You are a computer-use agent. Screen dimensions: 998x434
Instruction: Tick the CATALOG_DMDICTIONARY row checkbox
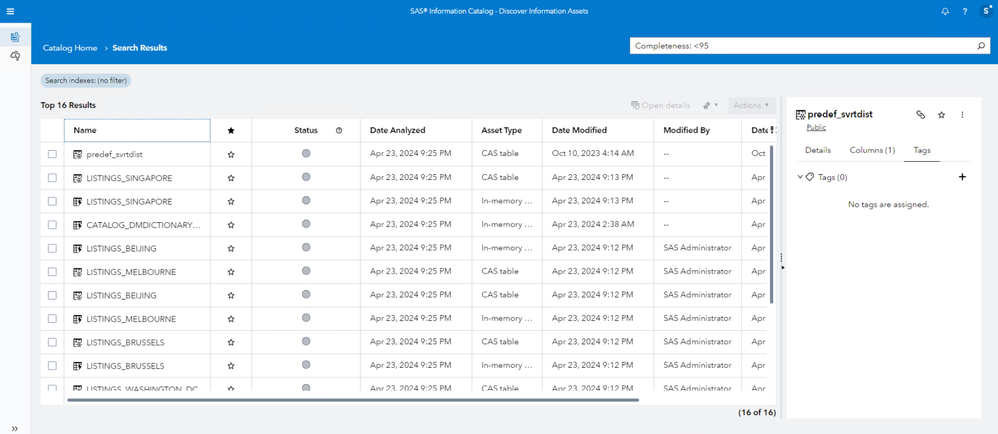click(x=52, y=225)
